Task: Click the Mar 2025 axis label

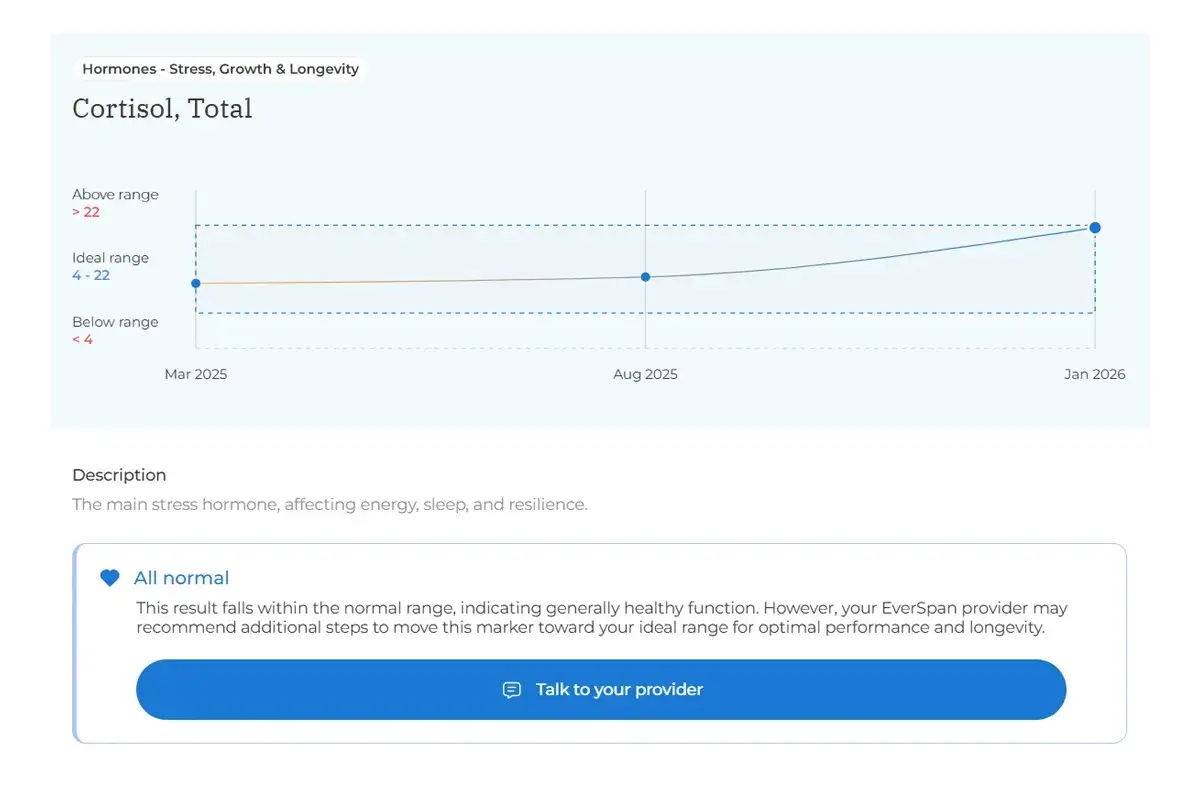Action: pyautogui.click(x=196, y=374)
